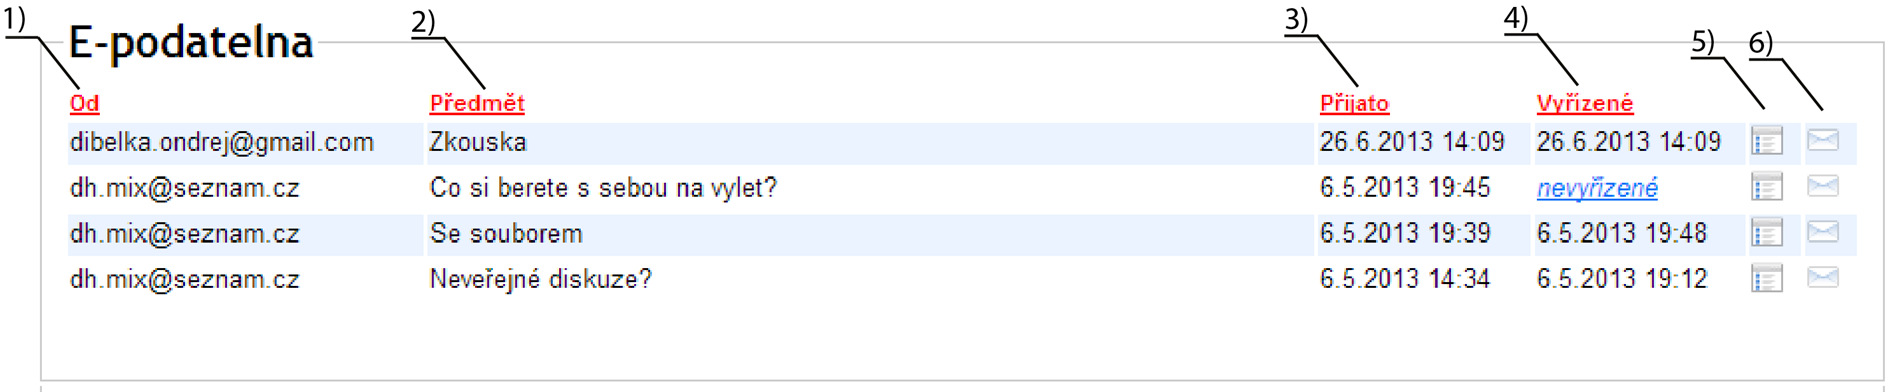Open detail icon for Zkouska message
This screenshot has height=392, width=1889.
pyautogui.click(x=1767, y=142)
